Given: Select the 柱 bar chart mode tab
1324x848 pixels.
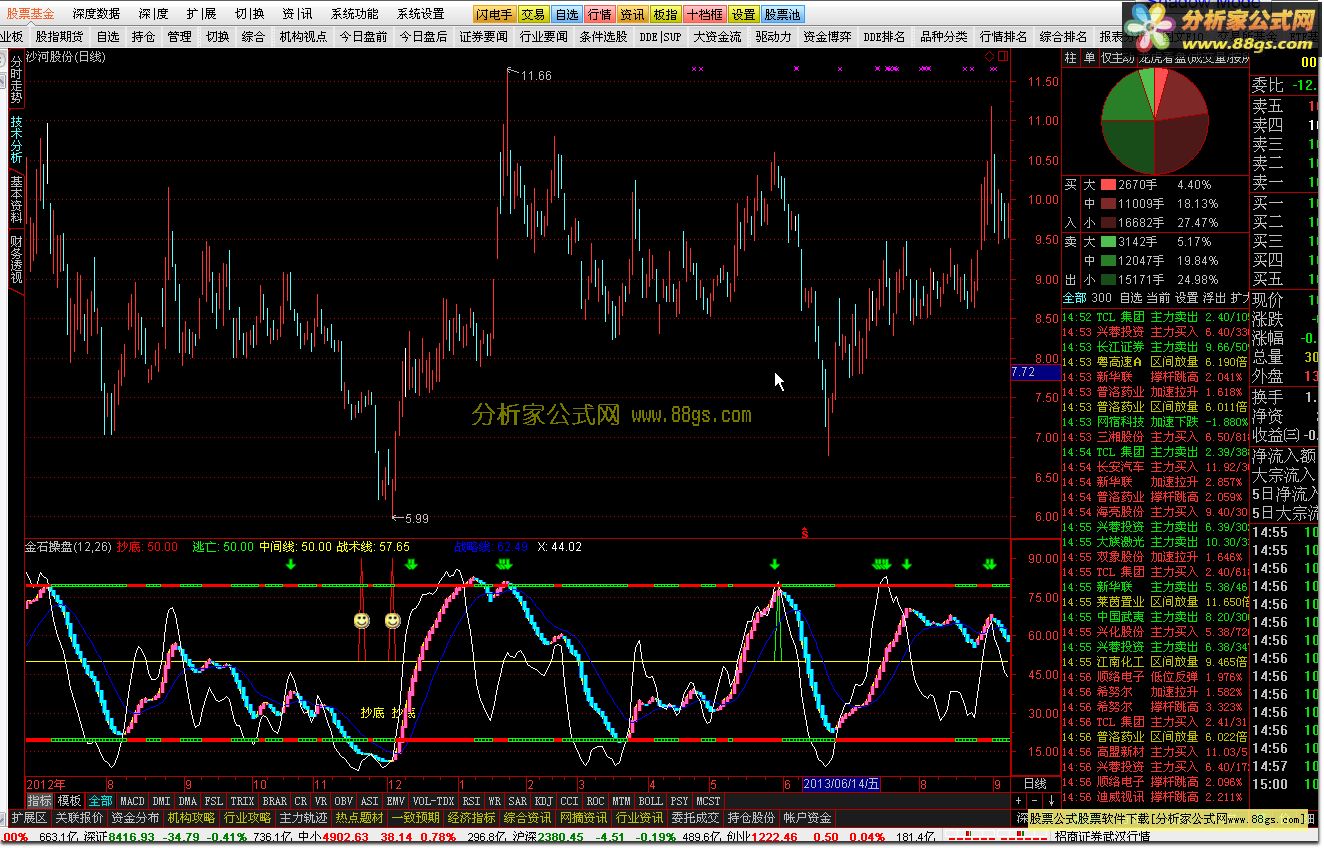Looking at the screenshot, I should [x=1071, y=57].
